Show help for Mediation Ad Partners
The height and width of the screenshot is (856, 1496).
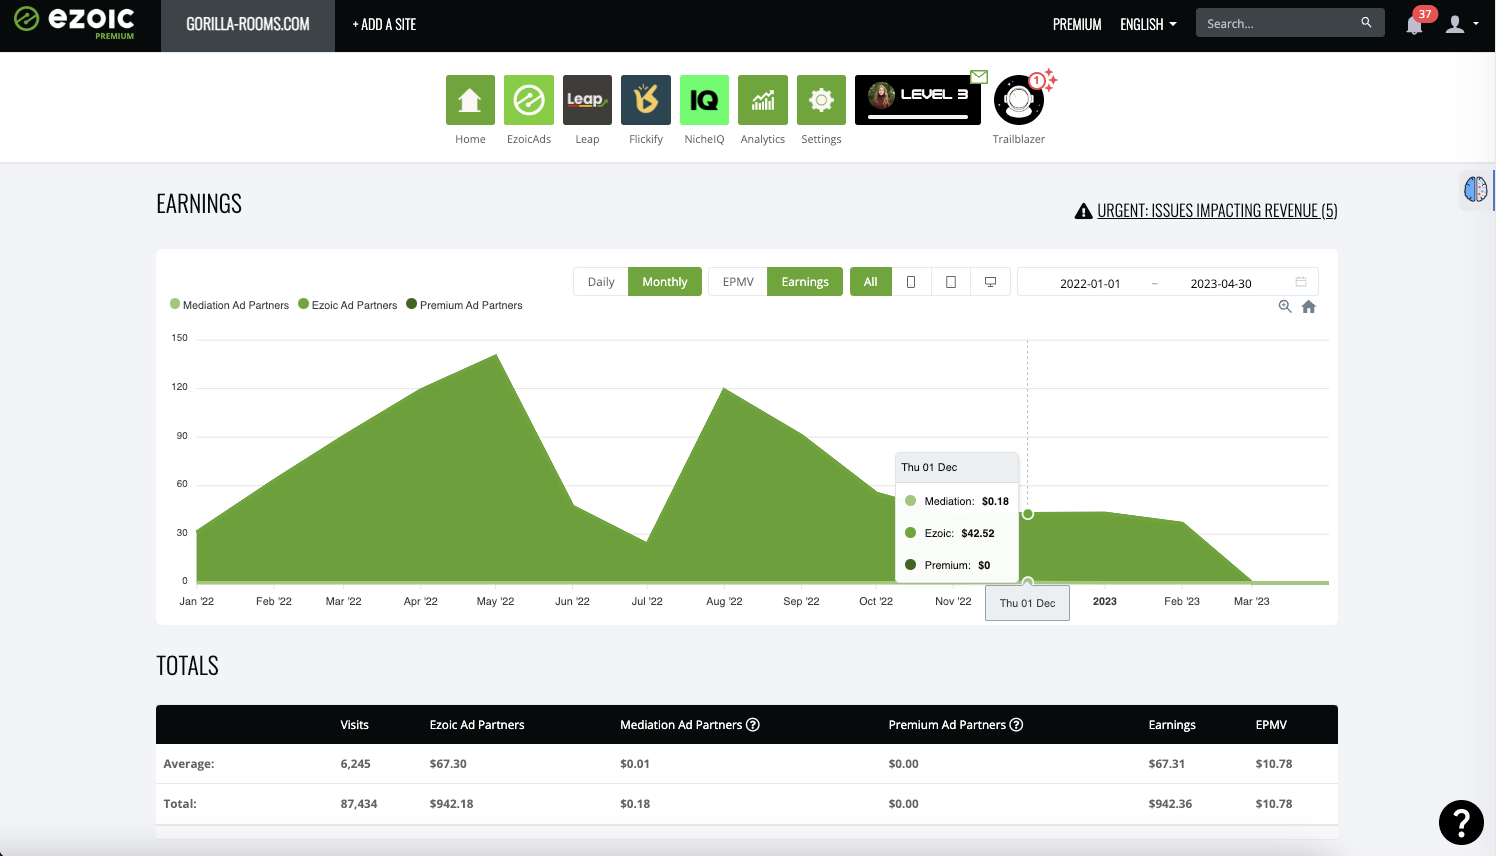pyautogui.click(x=753, y=725)
